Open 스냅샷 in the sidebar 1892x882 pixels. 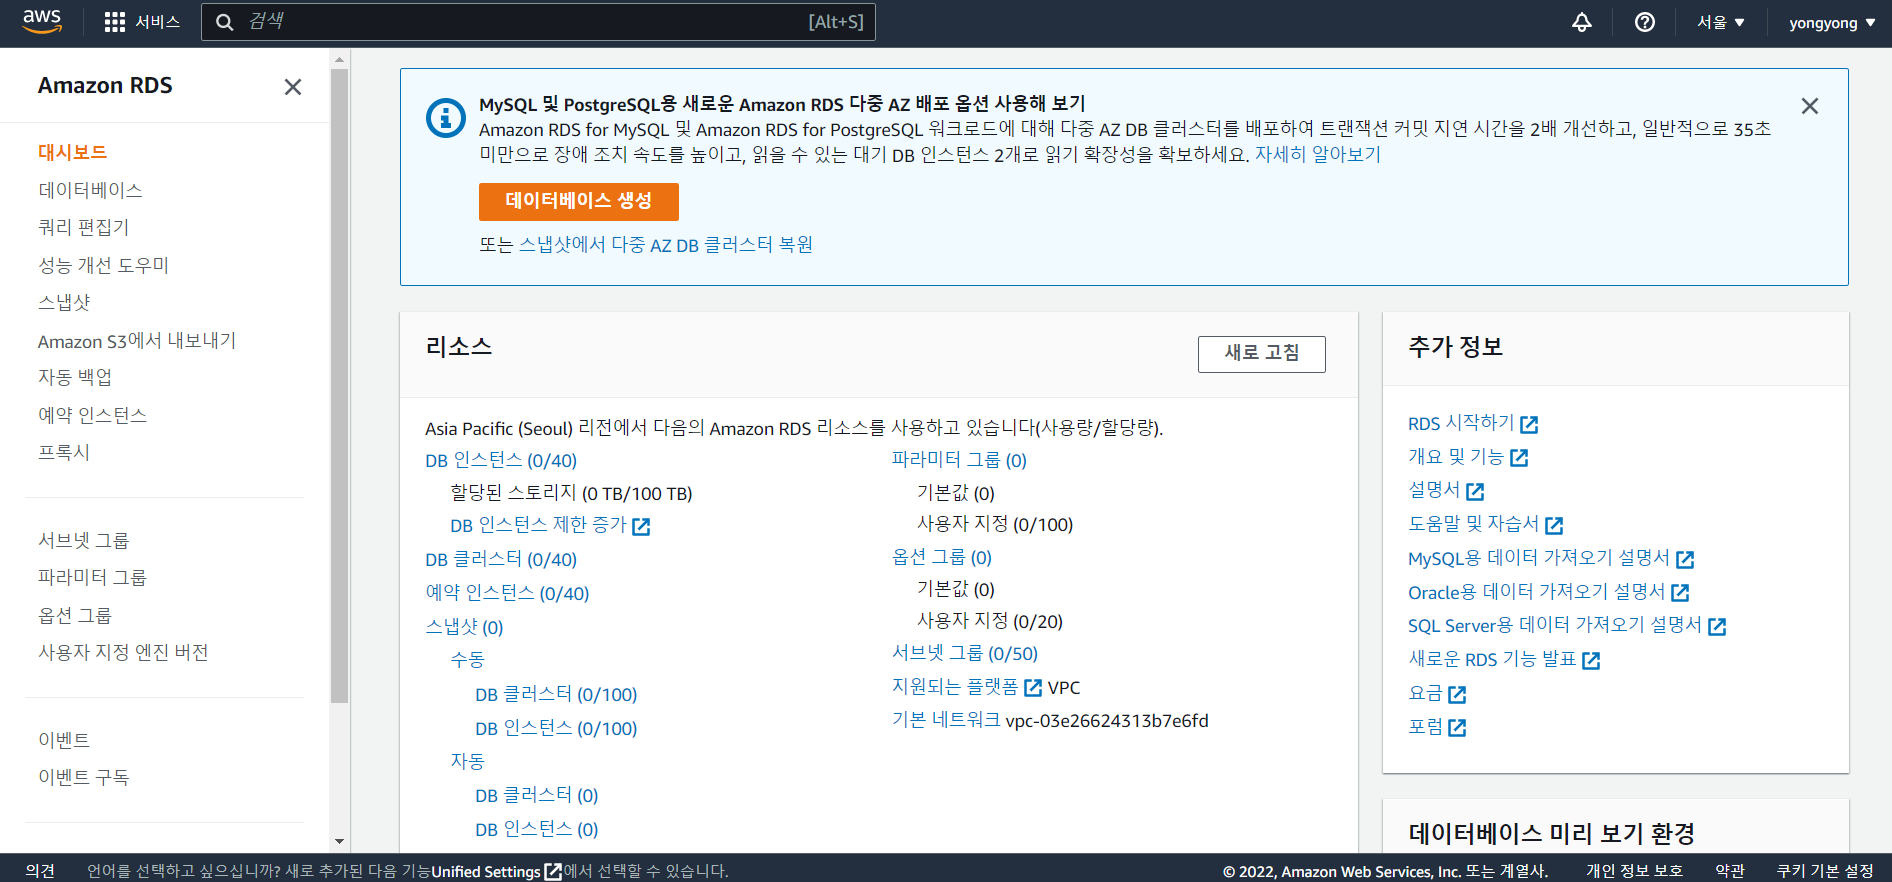[x=64, y=302]
